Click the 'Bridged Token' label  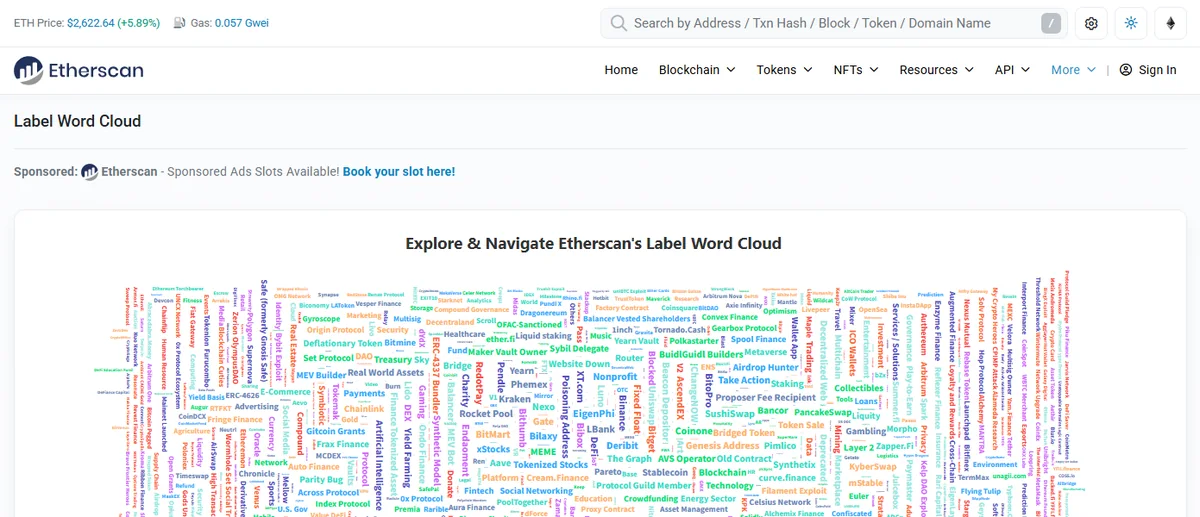[744, 433]
